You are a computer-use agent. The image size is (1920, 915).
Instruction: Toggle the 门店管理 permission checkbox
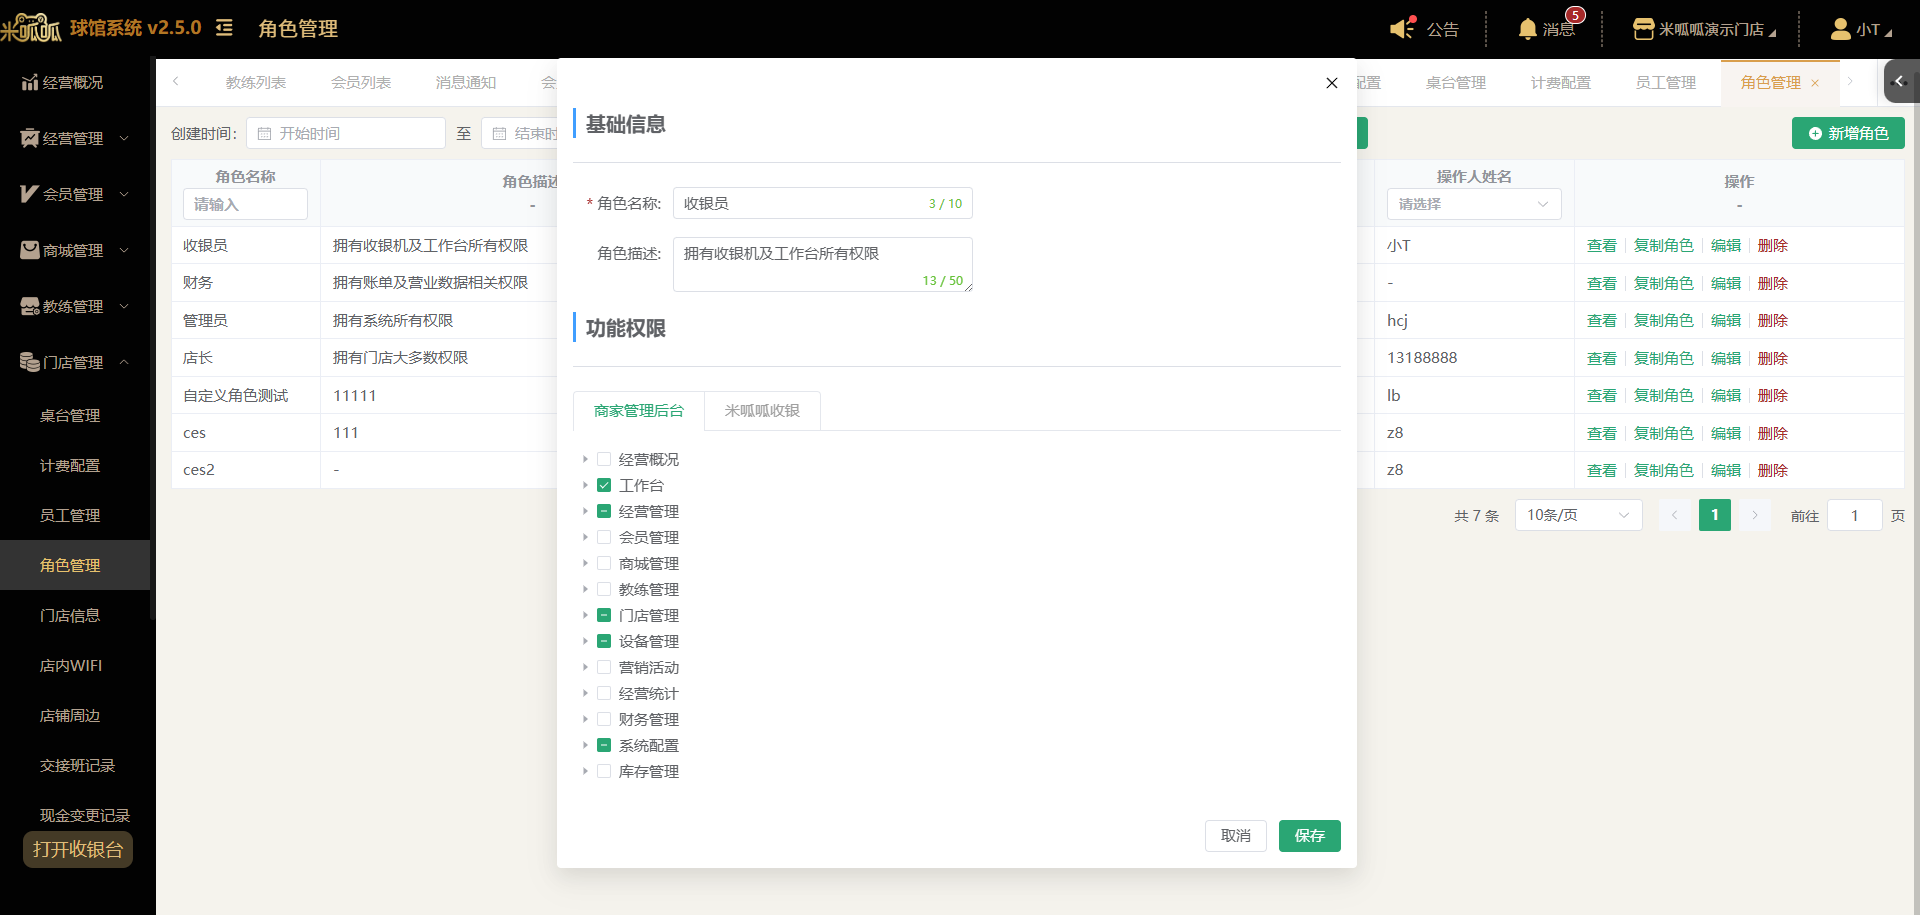(604, 615)
